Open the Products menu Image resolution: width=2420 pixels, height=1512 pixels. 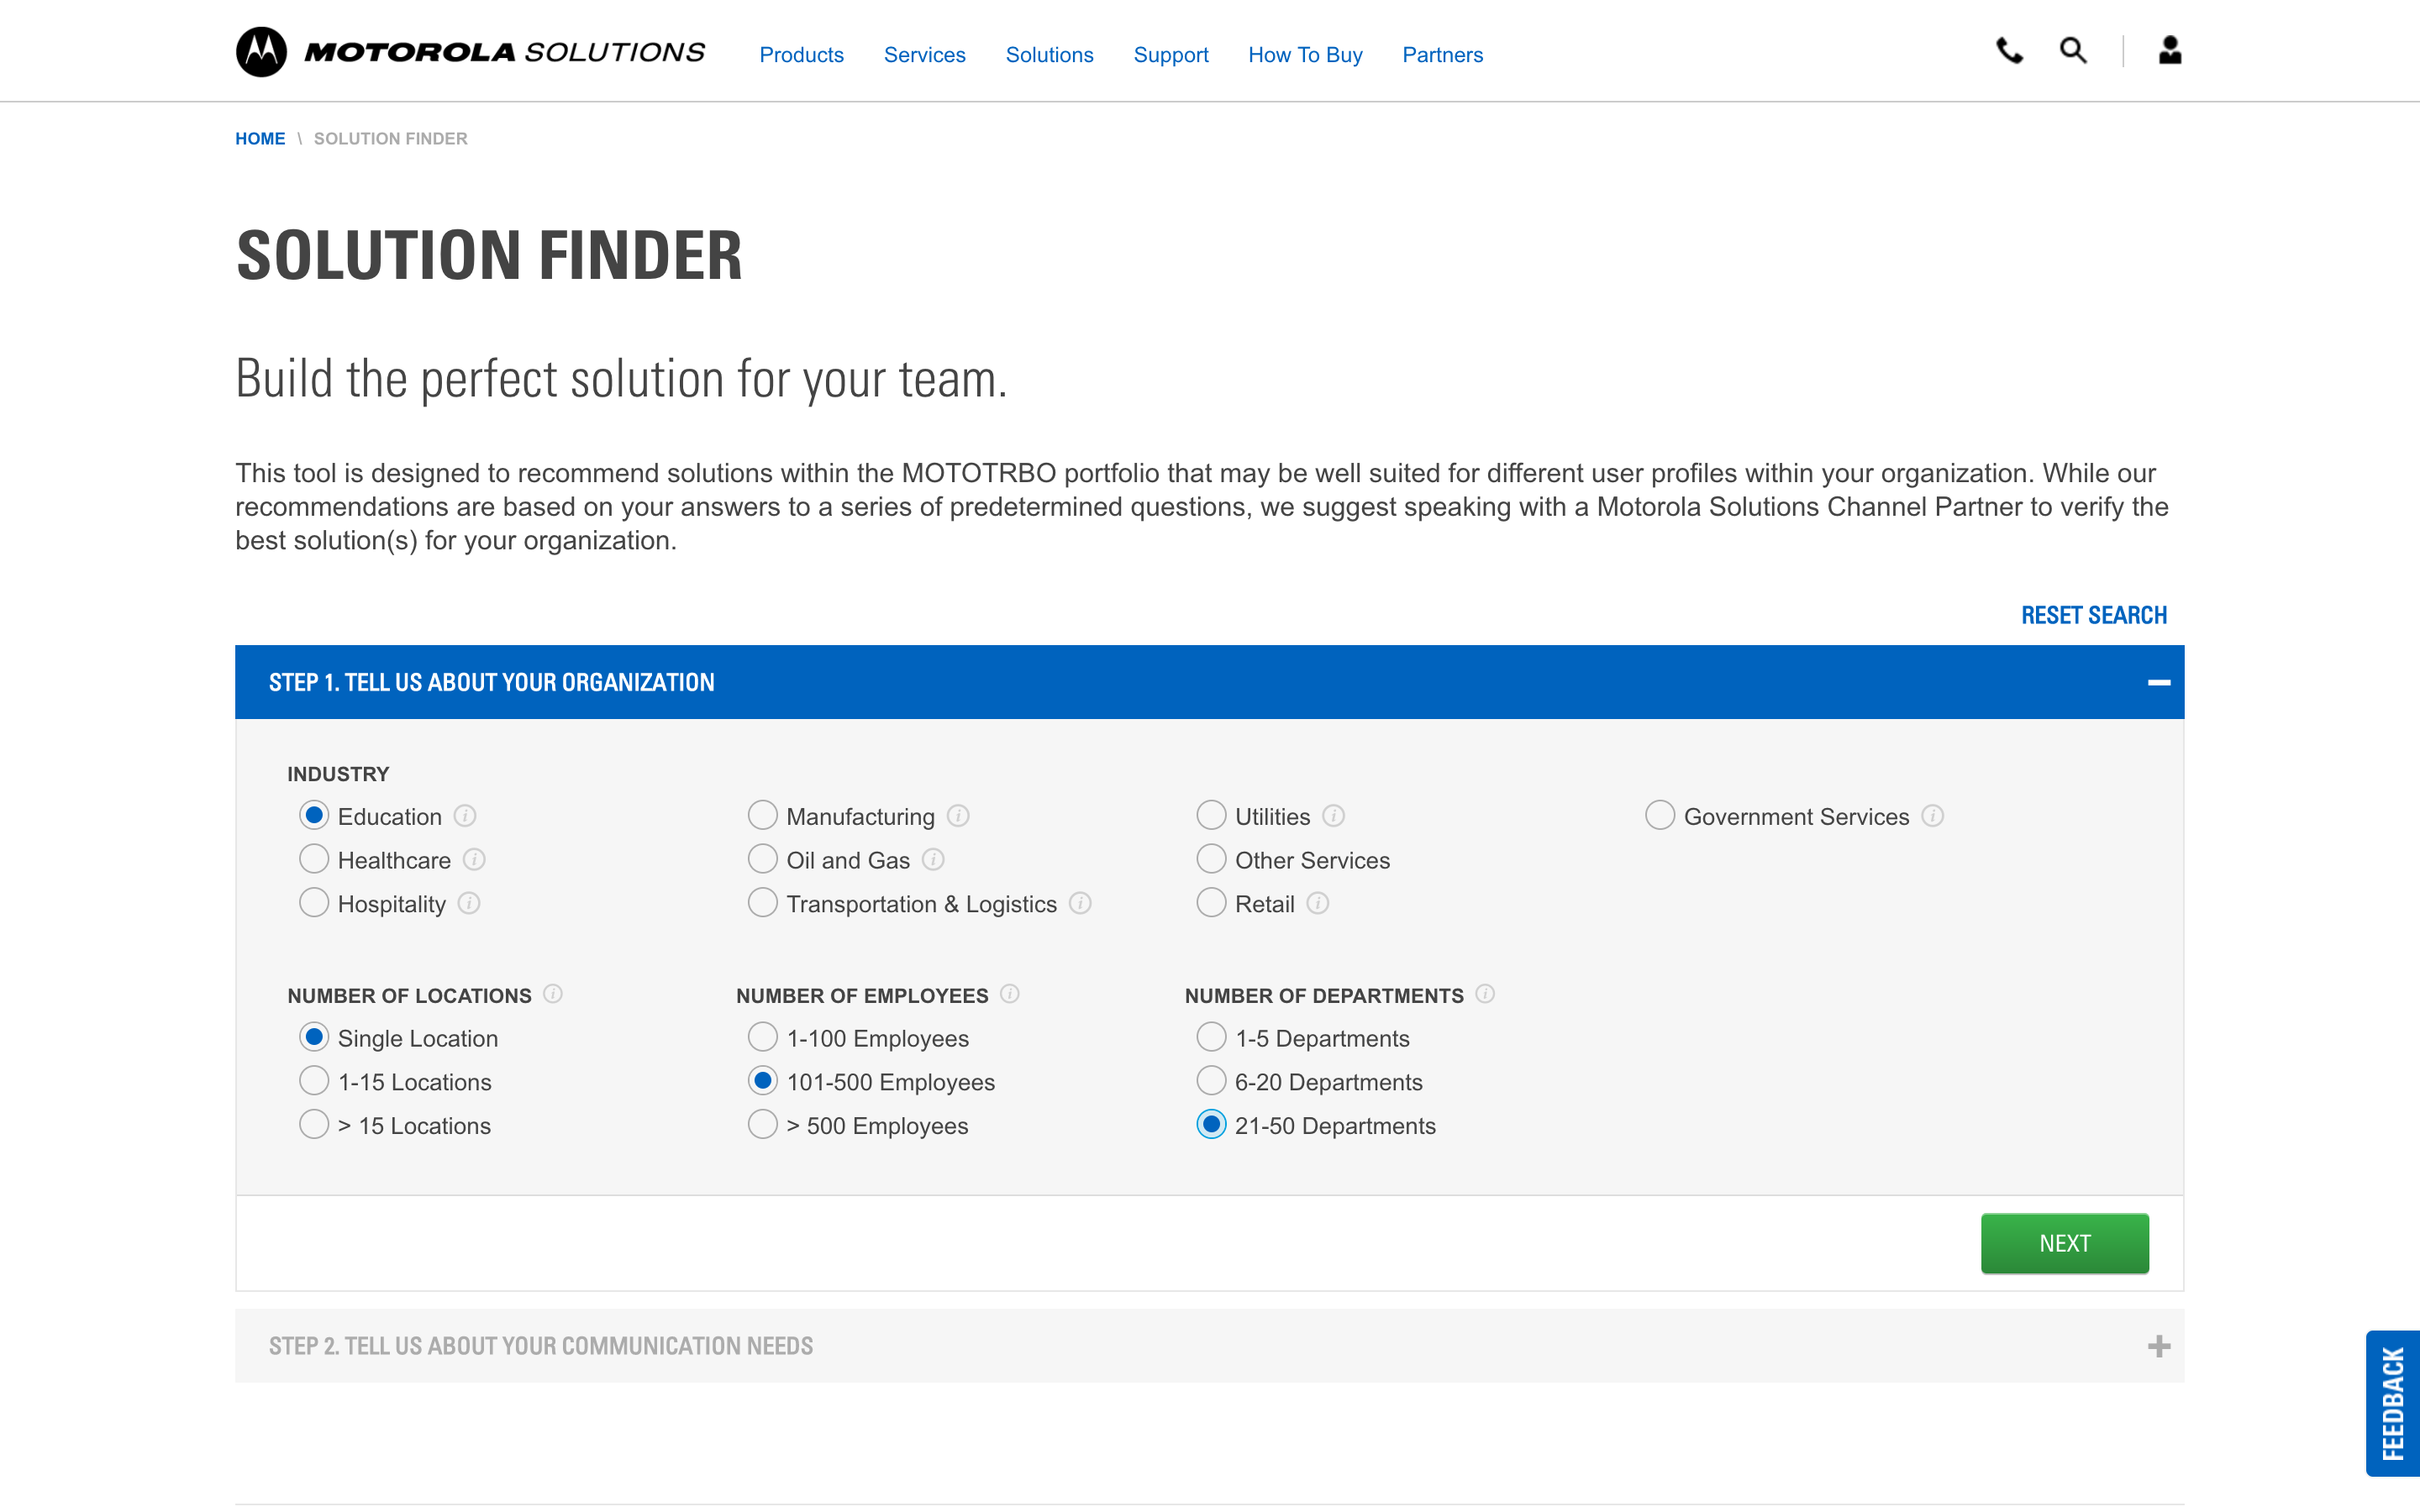801,55
